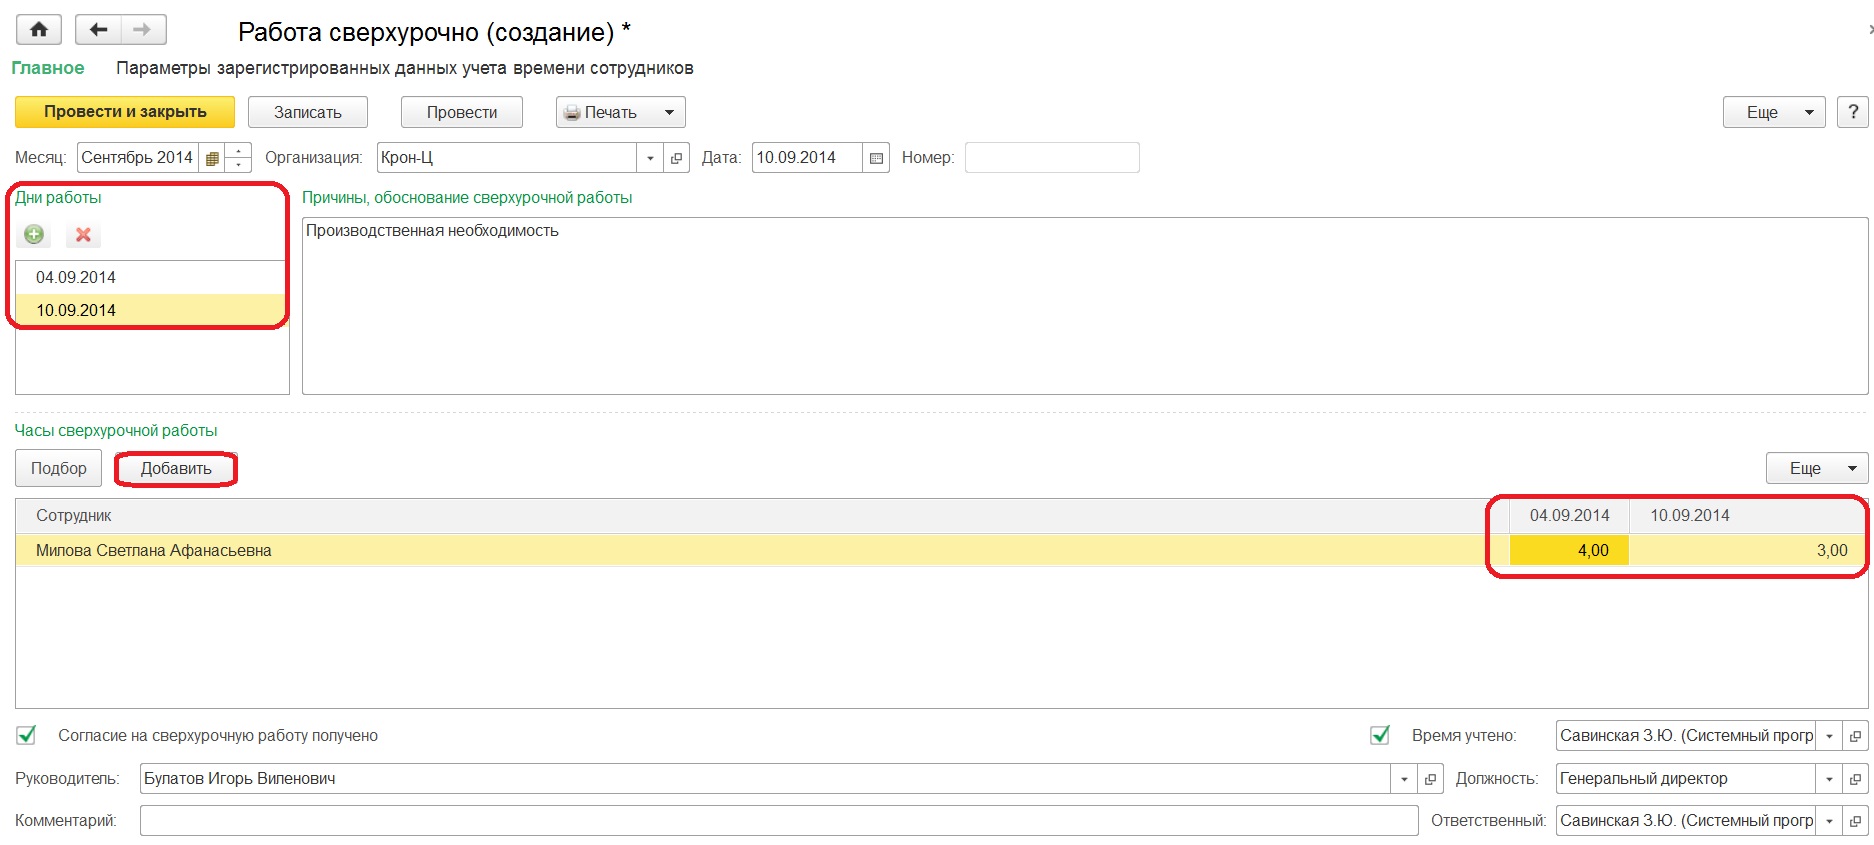Screen dimensions: 1874x845
Task: Click the Добавить button
Action: (x=176, y=468)
